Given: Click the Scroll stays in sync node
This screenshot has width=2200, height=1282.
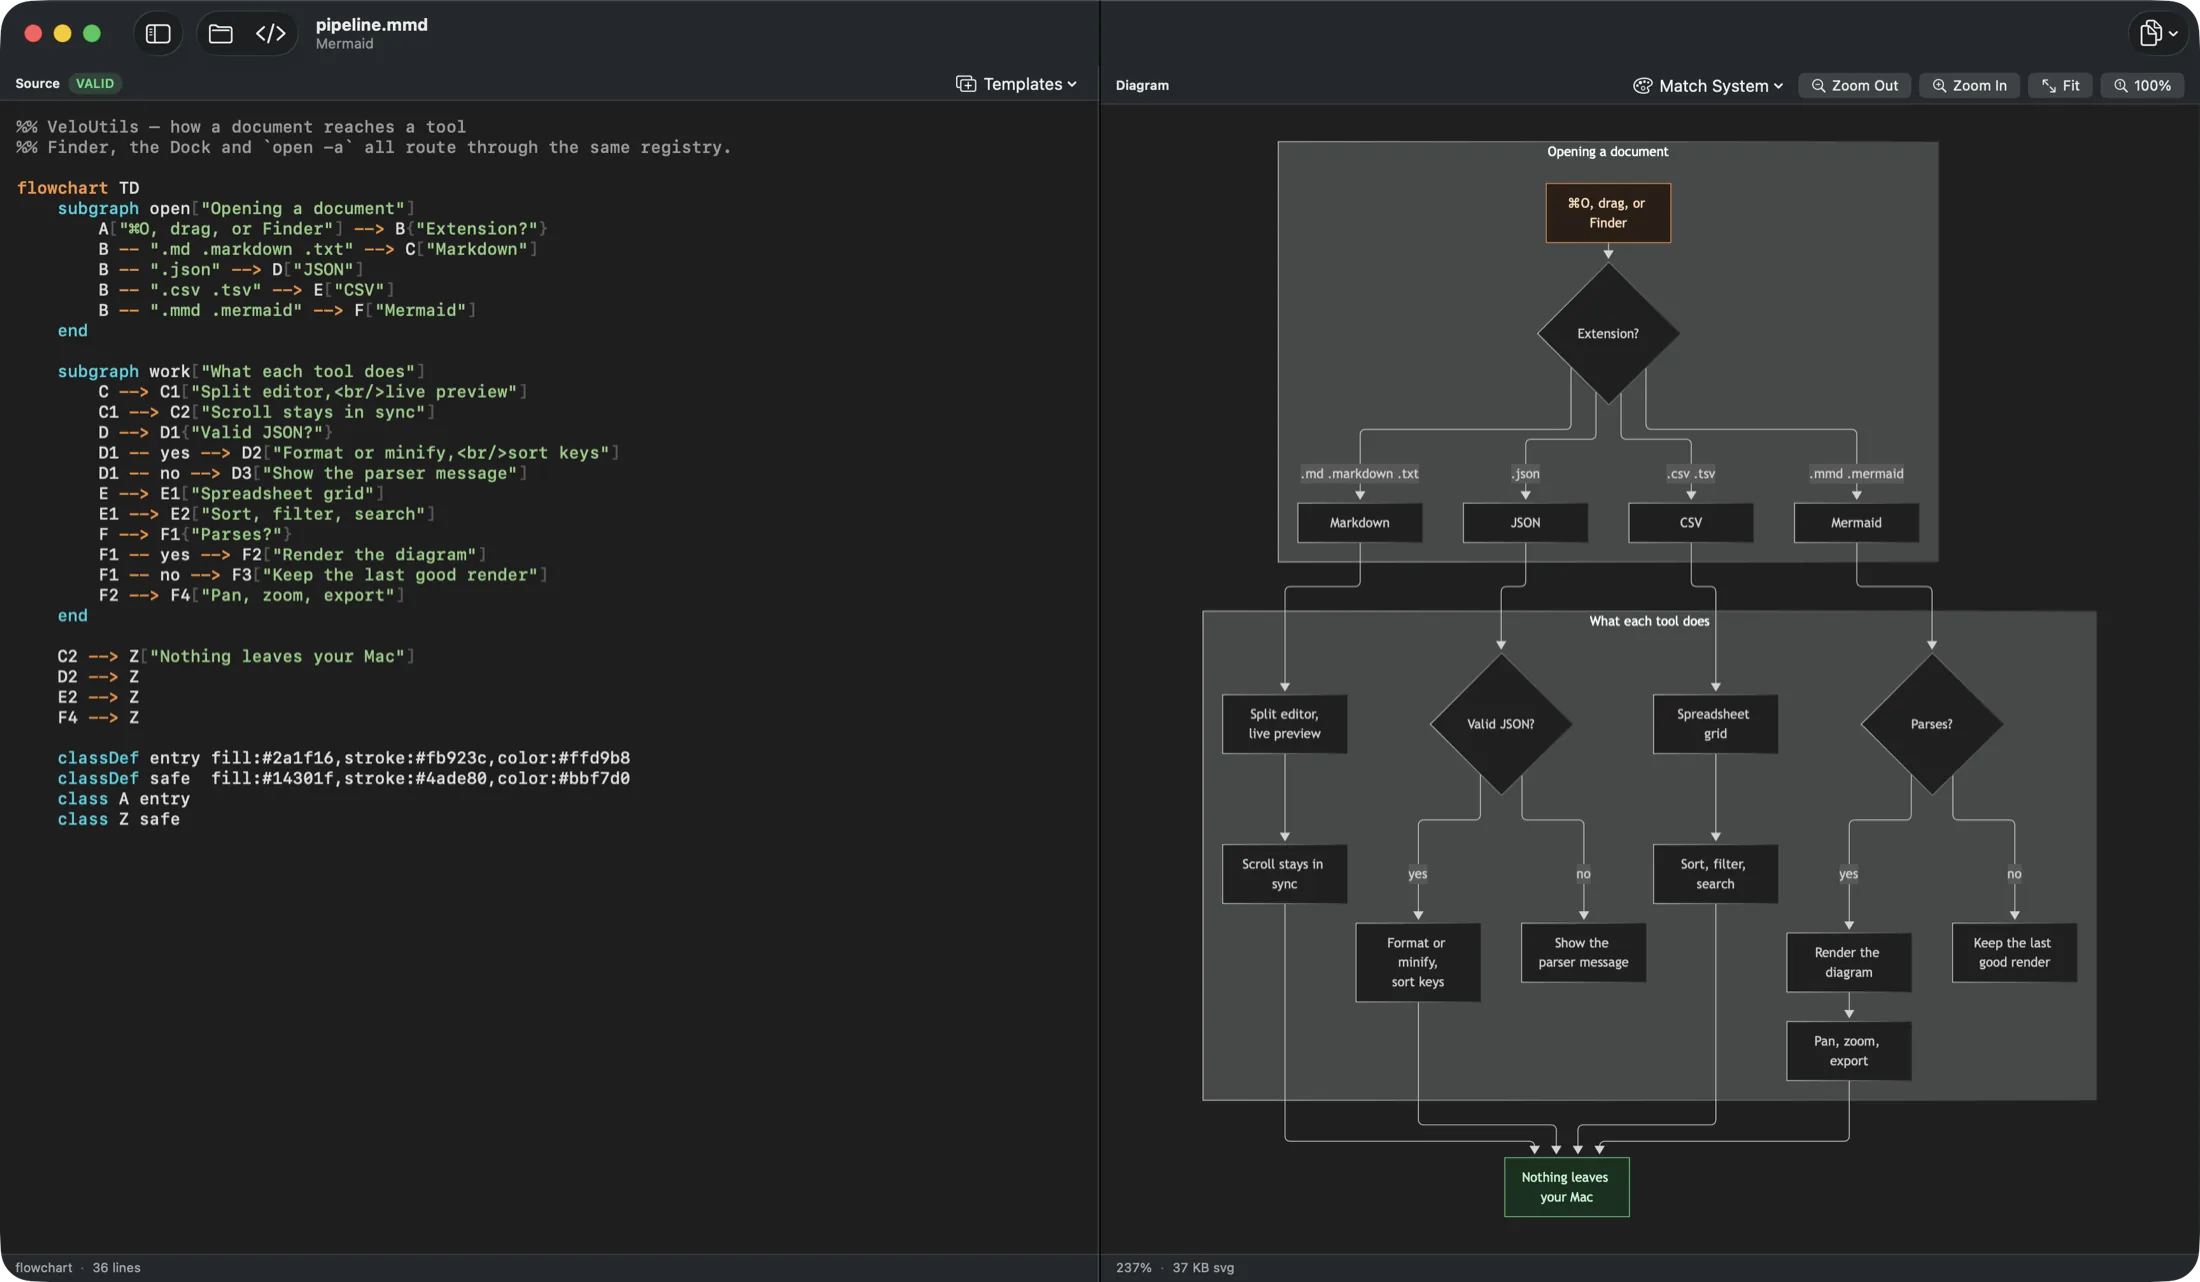Looking at the screenshot, I should [1285, 874].
